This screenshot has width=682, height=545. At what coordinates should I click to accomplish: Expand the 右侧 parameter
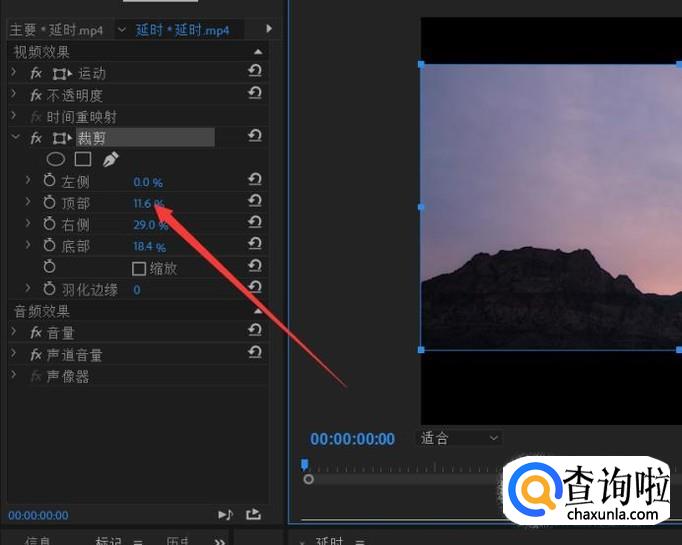pos(28,223)
